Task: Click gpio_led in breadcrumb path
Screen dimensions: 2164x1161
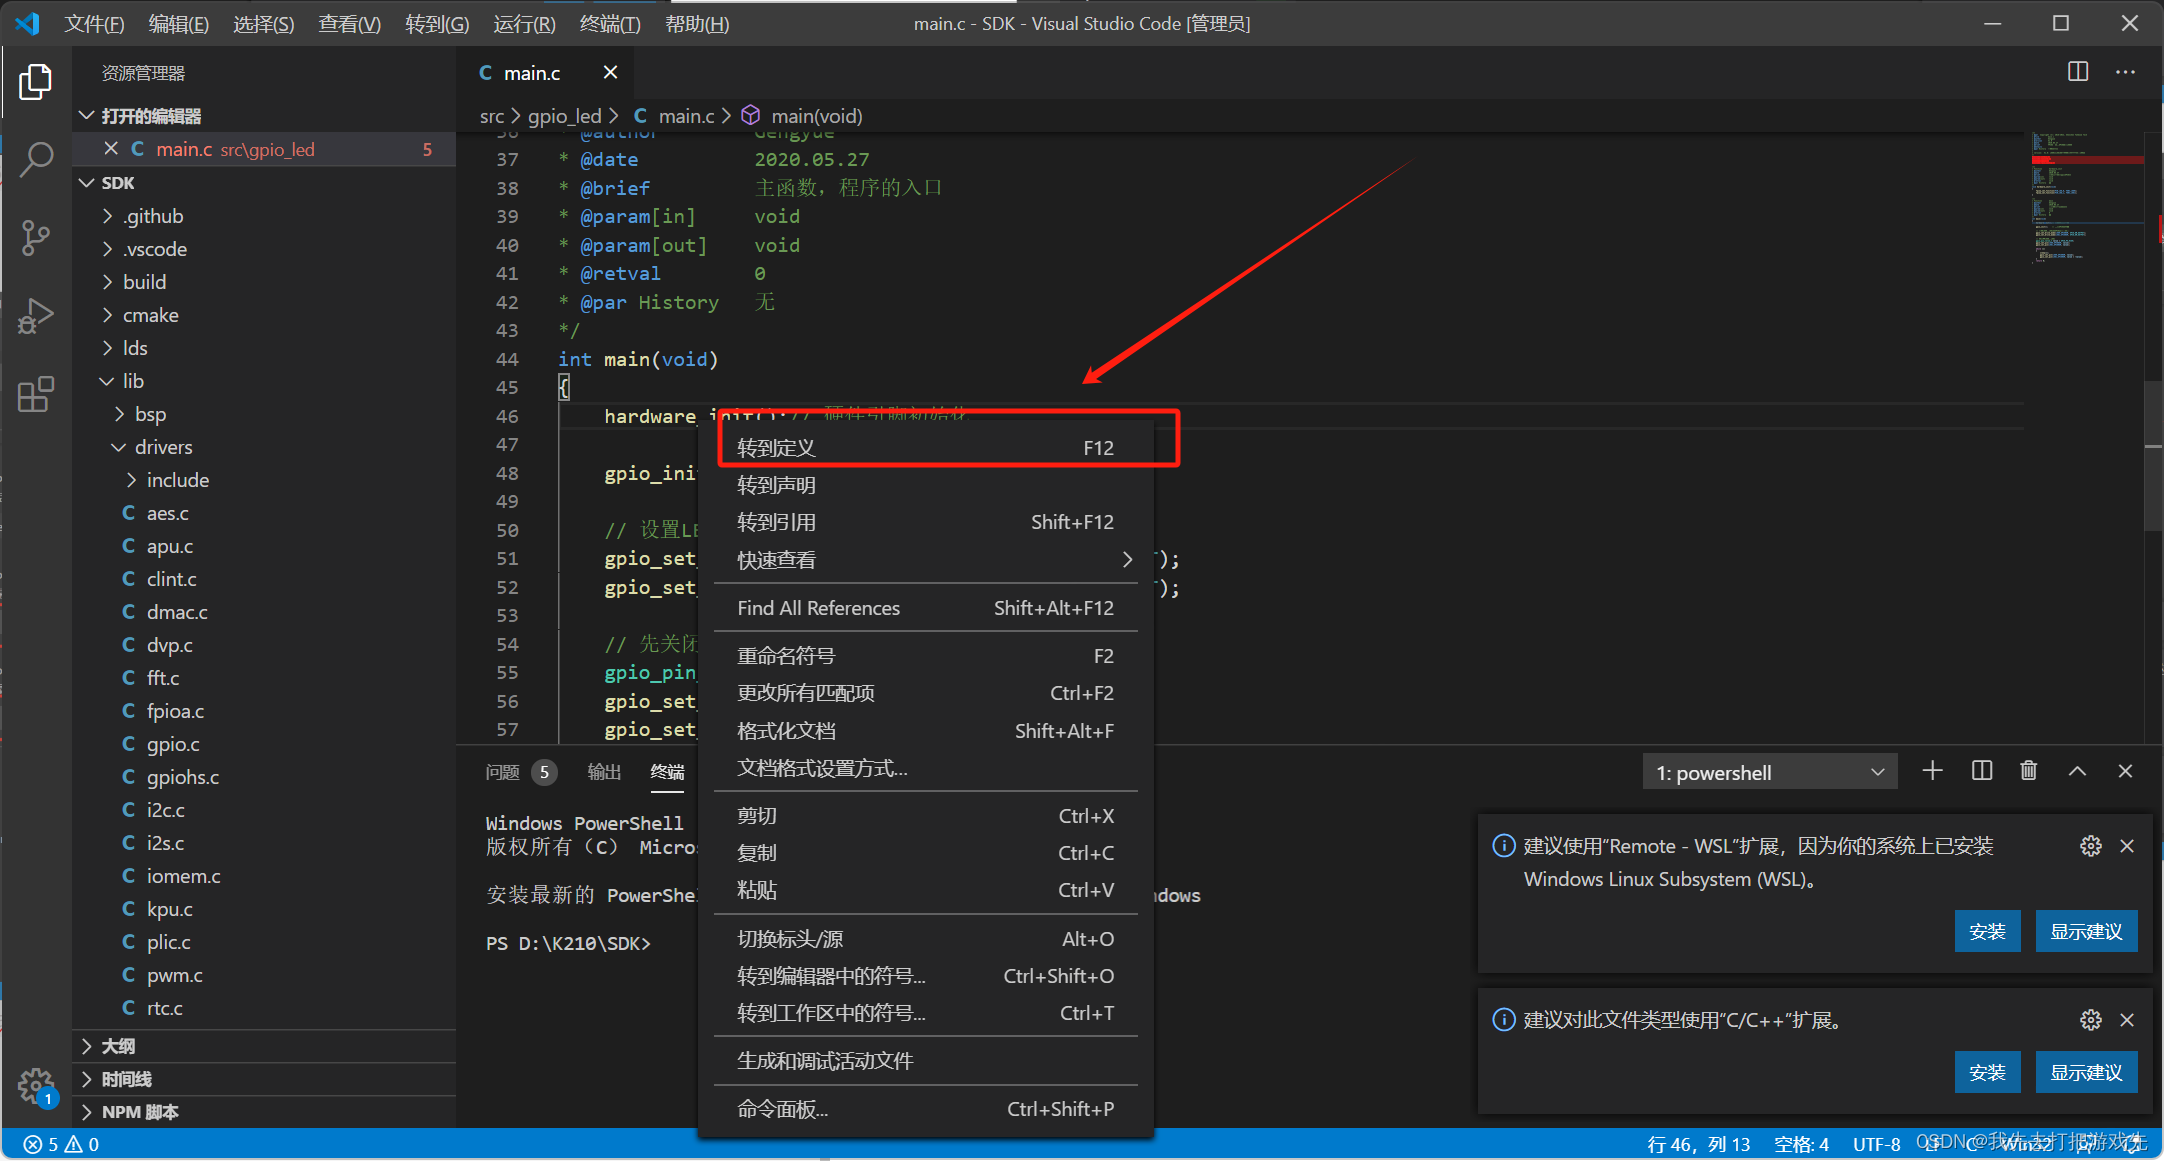Action: coord(564,116)
